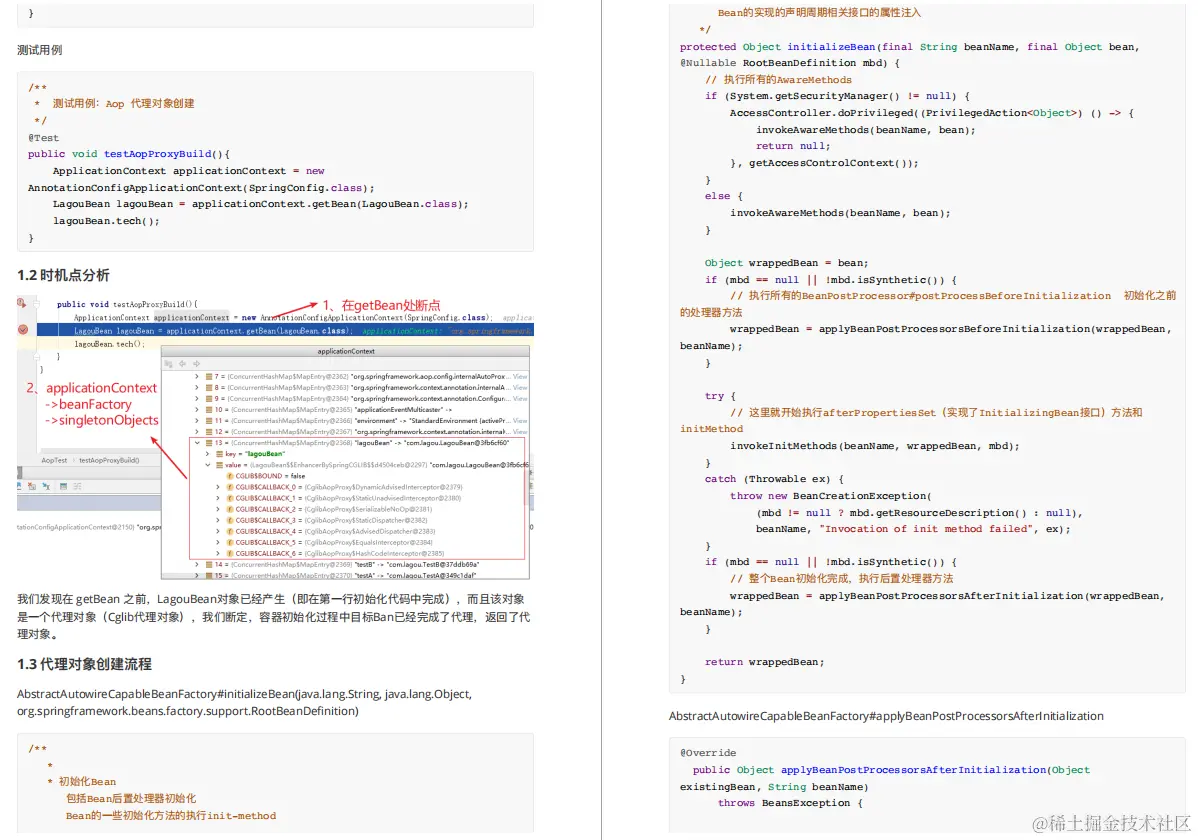This screenshot has width=1198, height=840.
Task: Expand entry 10 applicationEventMulticaster
Action: [x=197, y=410]
